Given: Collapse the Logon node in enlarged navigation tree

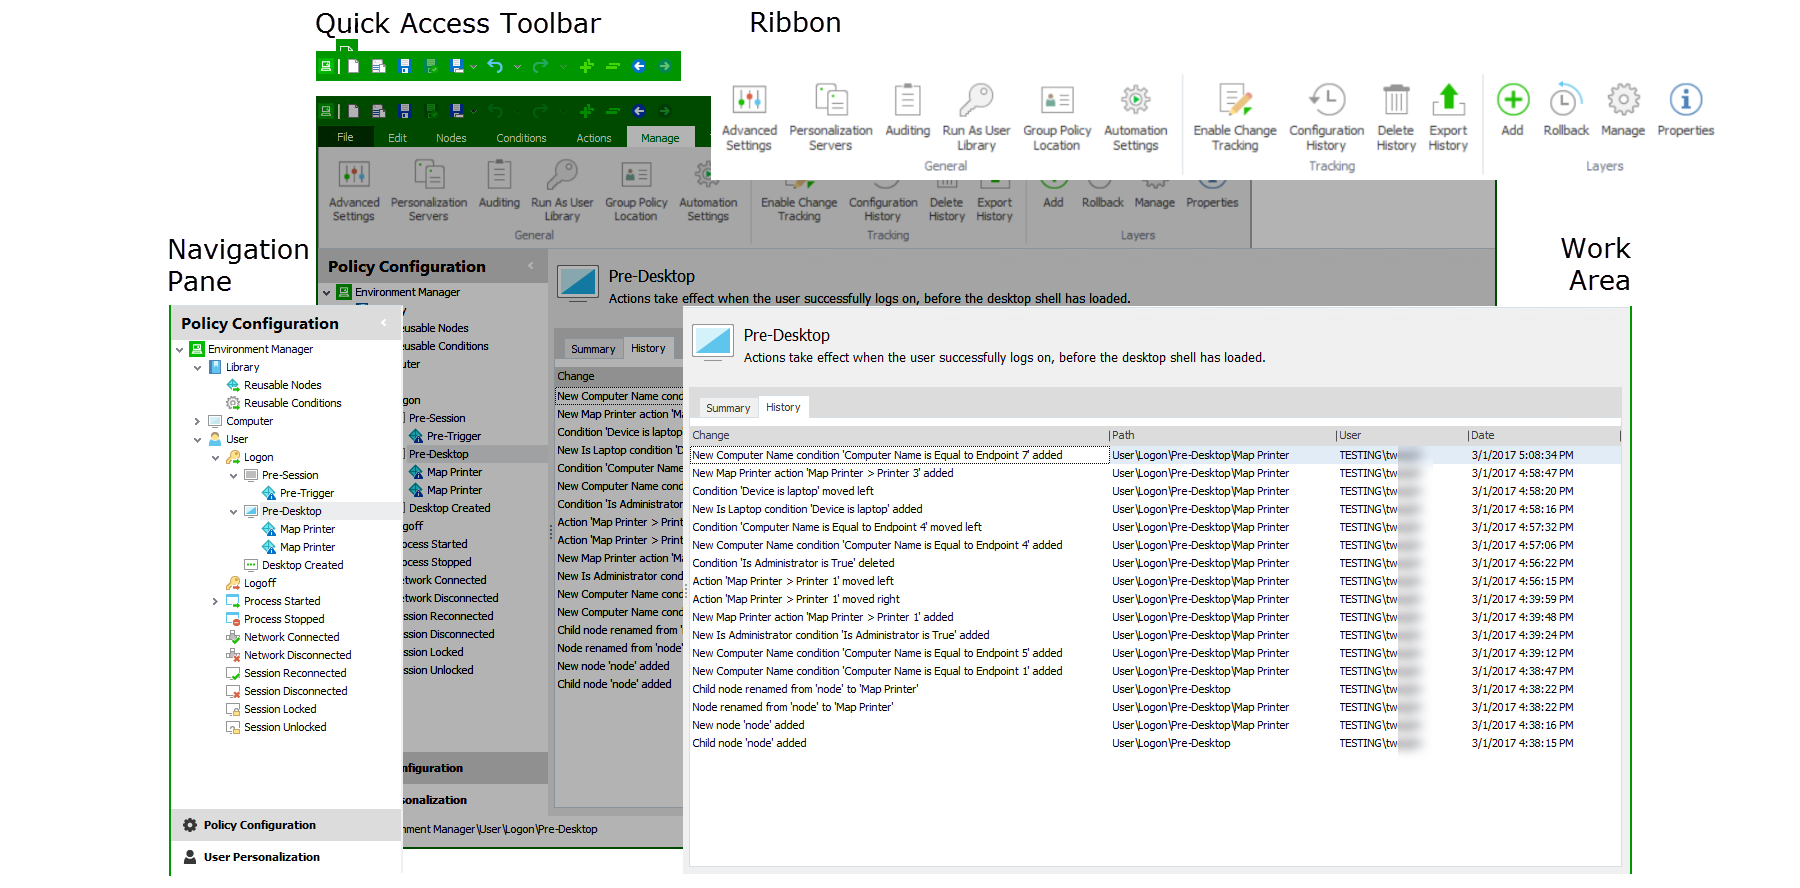Looking at the screenshot, I should 216,458.
